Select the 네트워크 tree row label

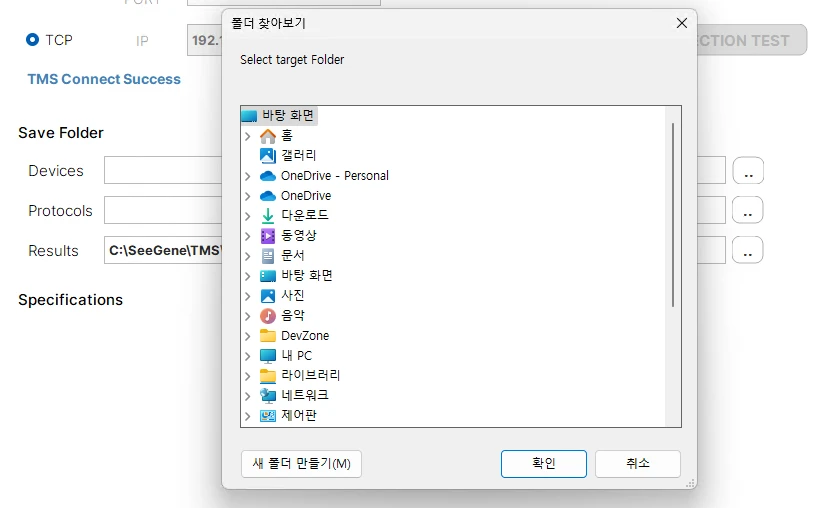tap(305, 396)
